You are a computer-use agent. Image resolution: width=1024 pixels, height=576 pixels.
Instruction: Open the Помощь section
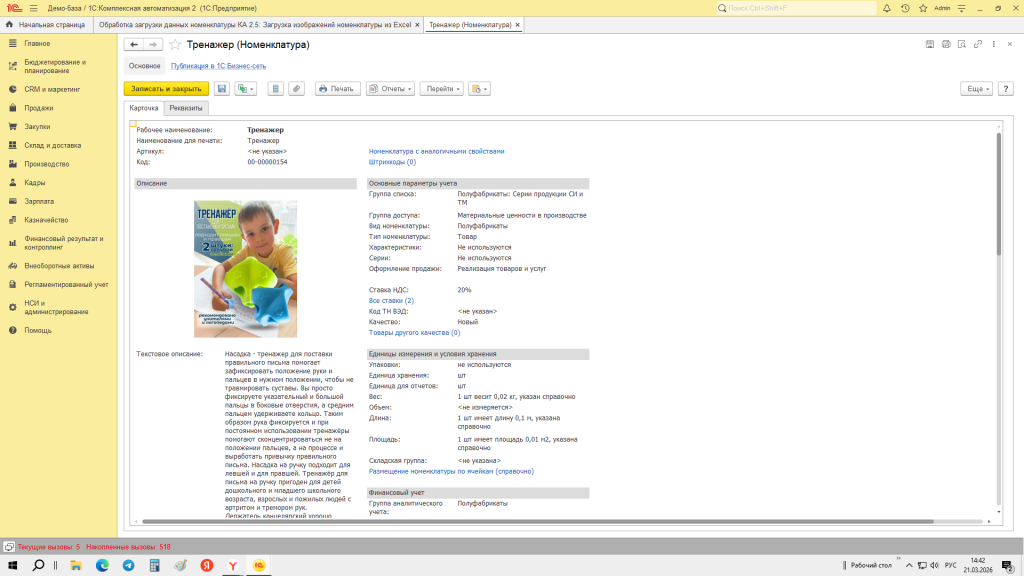pyautogui.click(x=38, y=330)
